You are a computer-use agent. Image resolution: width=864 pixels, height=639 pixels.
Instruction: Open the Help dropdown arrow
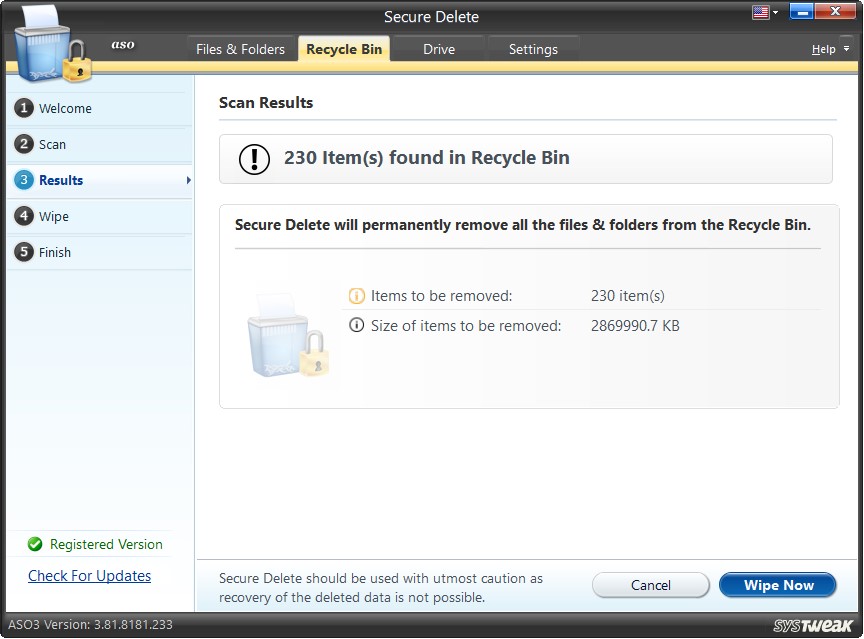(x=844, y=48)
